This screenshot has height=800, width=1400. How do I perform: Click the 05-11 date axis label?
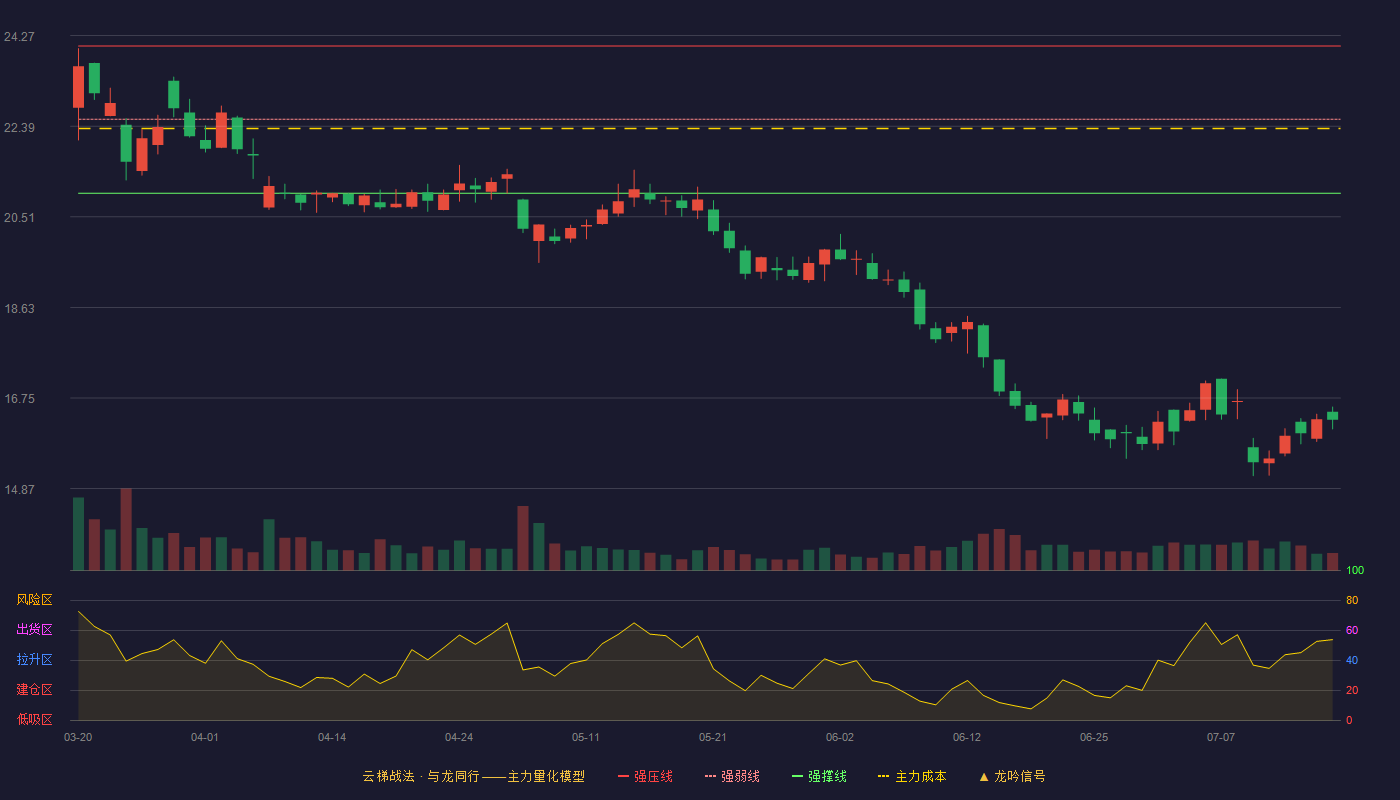point(586,737)
